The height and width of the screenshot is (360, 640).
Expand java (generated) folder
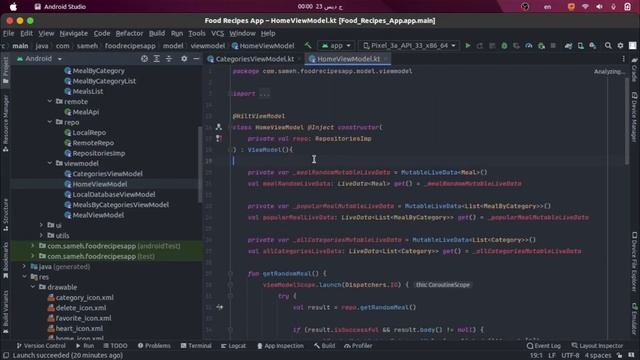pos(24,266)
